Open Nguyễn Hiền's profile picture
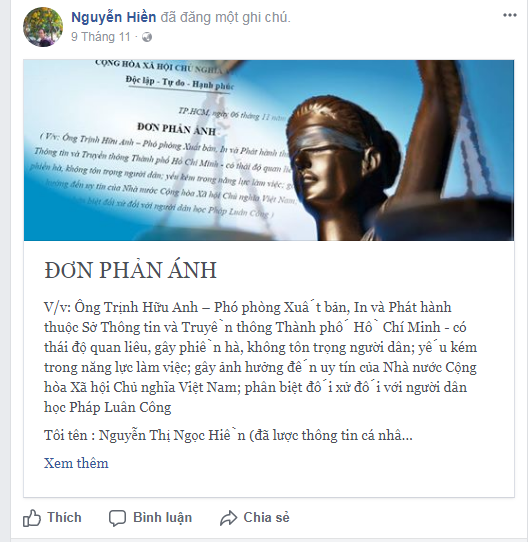The image size is (528, 542). pyautogui.click(x=43, y=27)
